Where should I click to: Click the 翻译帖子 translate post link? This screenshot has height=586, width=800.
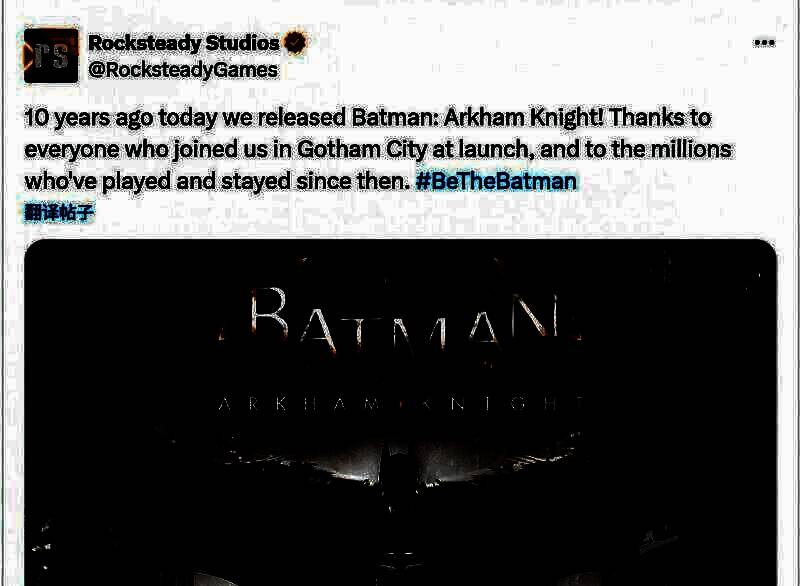point(59,212)
